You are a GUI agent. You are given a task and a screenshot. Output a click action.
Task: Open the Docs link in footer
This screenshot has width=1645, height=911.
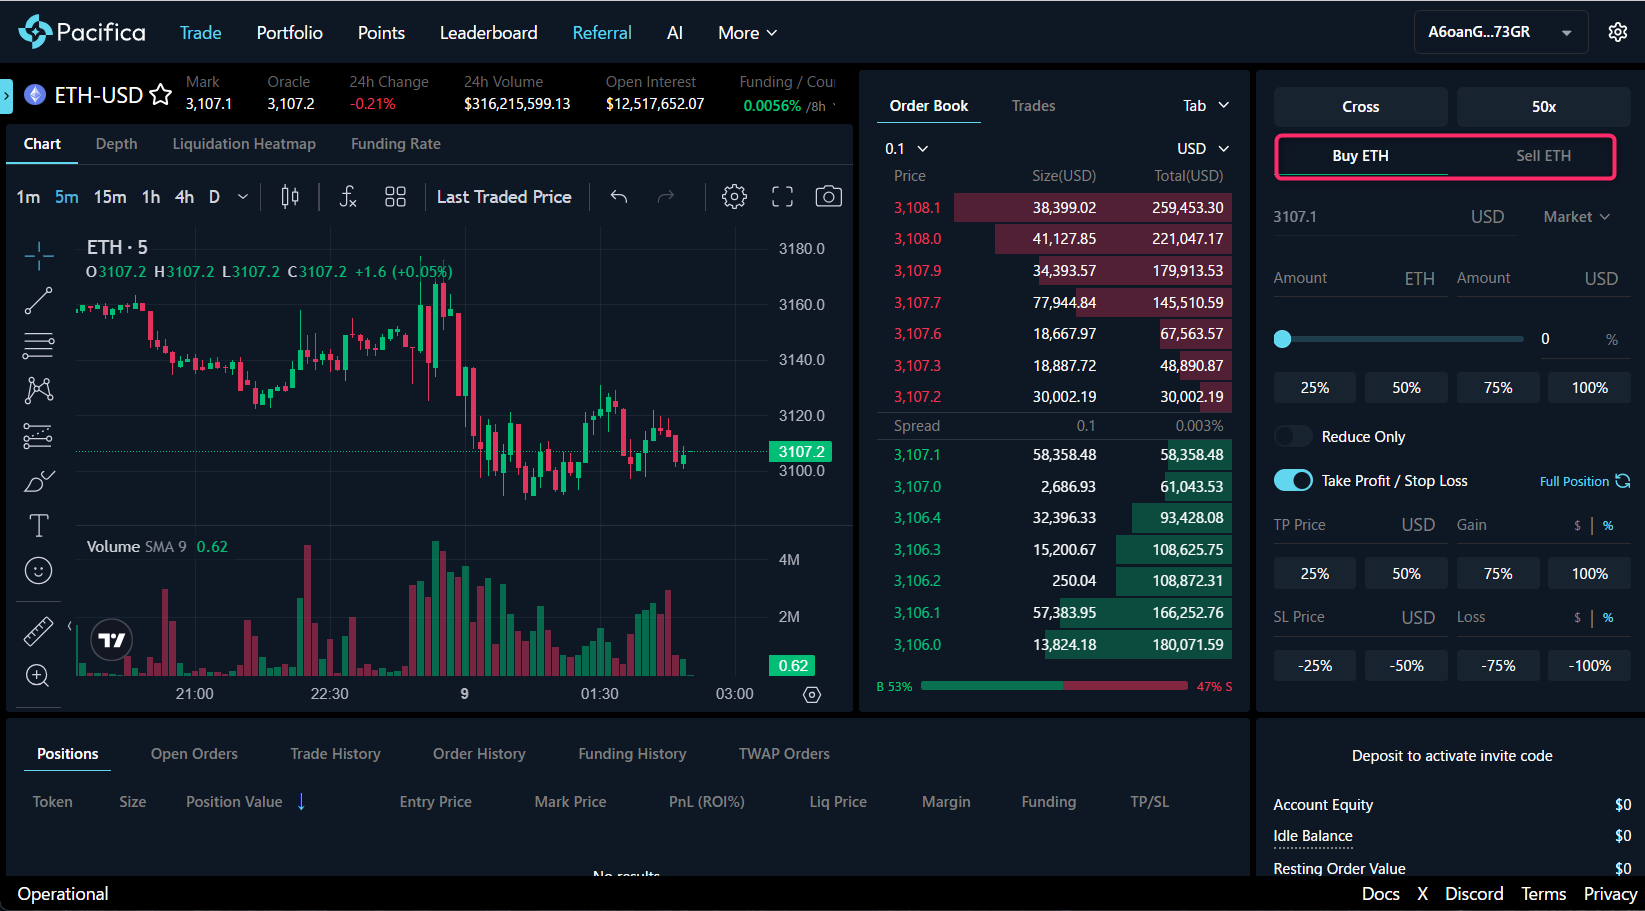[1380, 894]
